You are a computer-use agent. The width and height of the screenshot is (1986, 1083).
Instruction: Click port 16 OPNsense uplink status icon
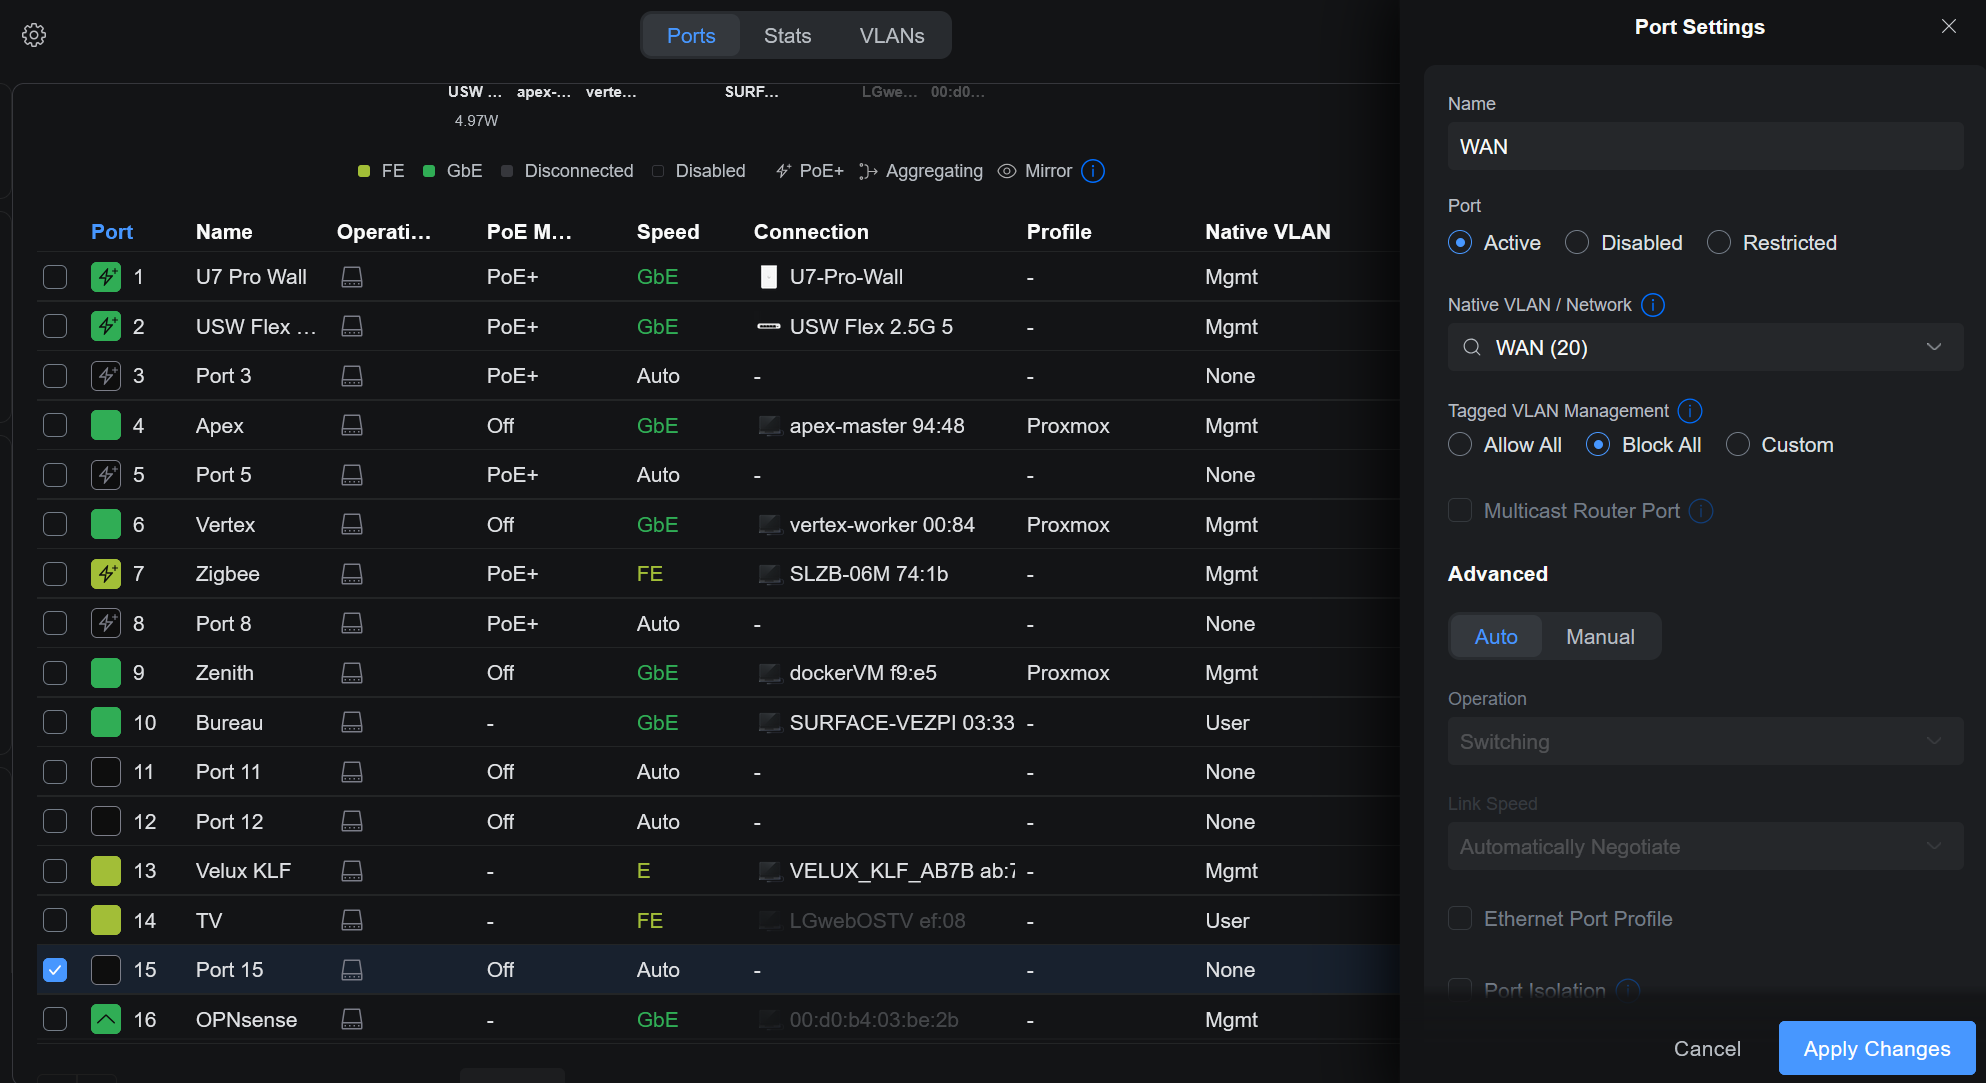coord(106,1019)
